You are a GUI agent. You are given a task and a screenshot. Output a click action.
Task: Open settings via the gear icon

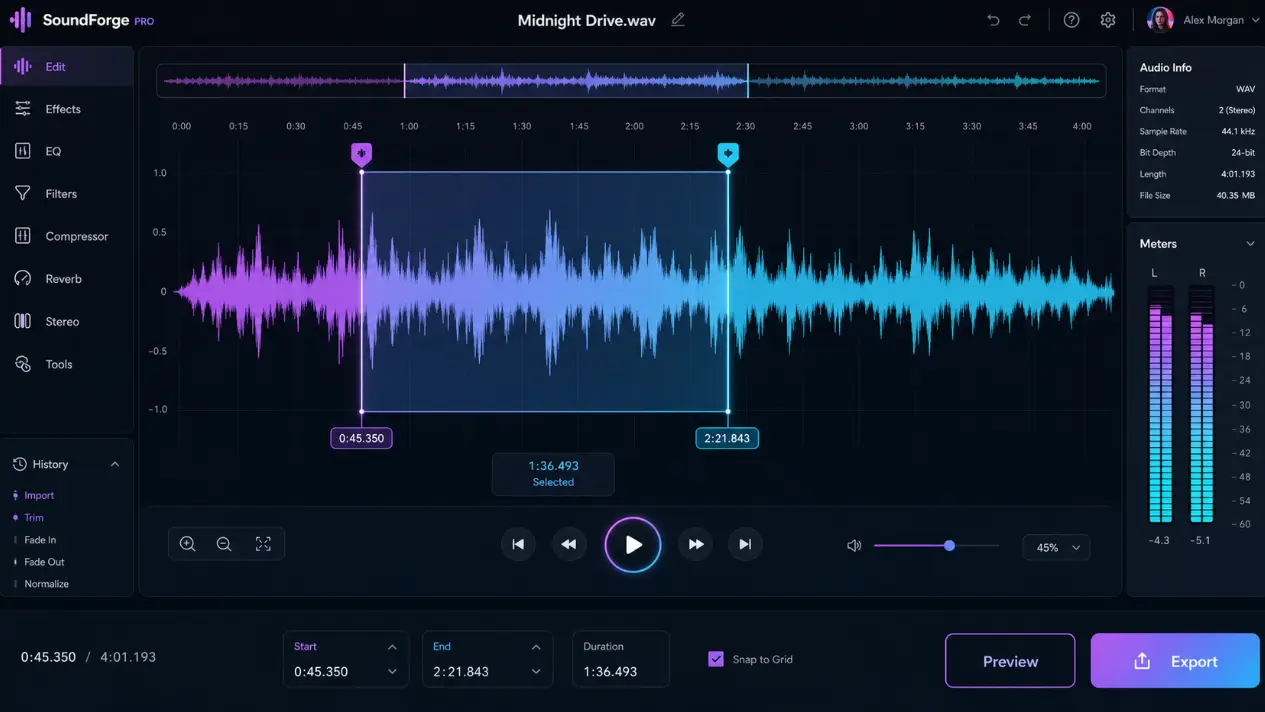1108,20
